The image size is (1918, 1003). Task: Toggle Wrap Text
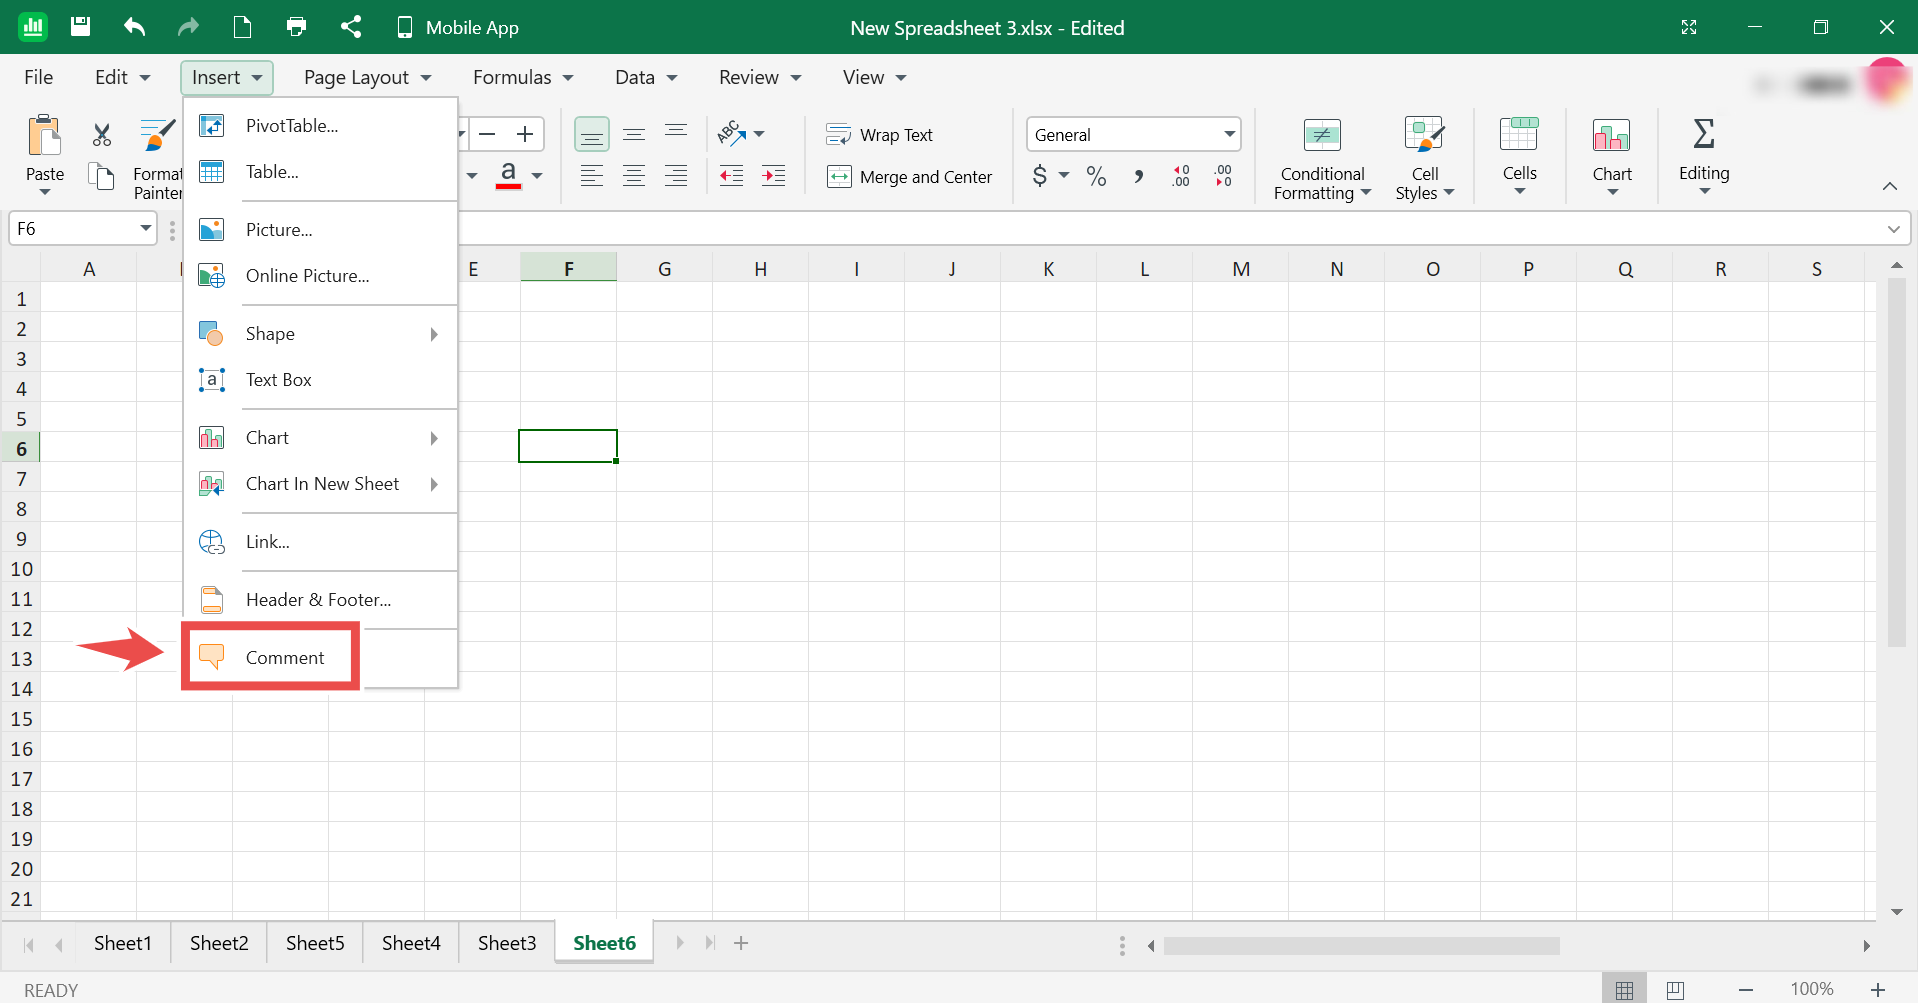point(880,135)
